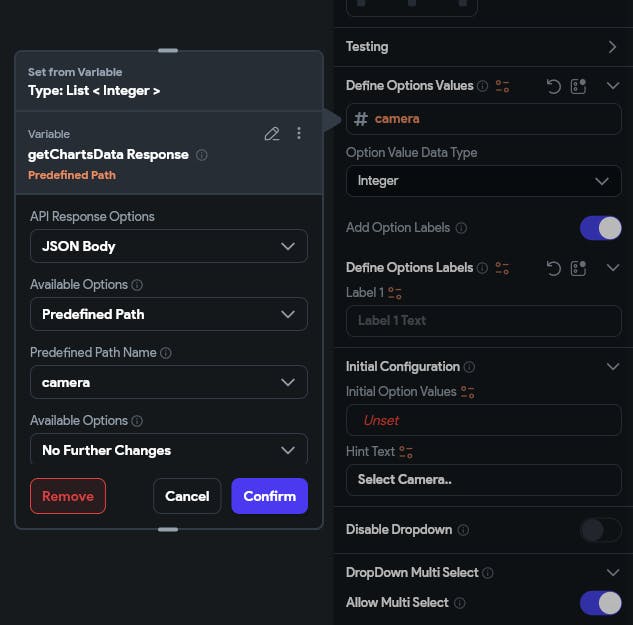Reset the Define Options Values setting

point(553,86)
